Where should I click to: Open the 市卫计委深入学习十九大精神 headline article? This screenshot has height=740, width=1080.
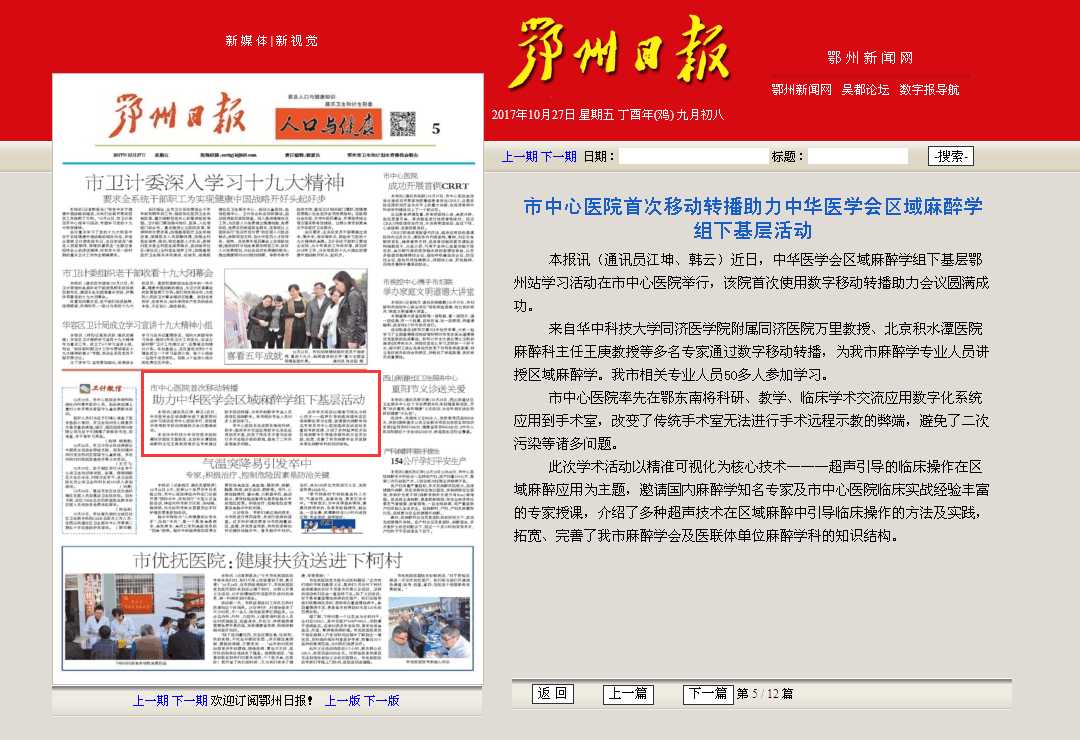click(x=215, y=183)
